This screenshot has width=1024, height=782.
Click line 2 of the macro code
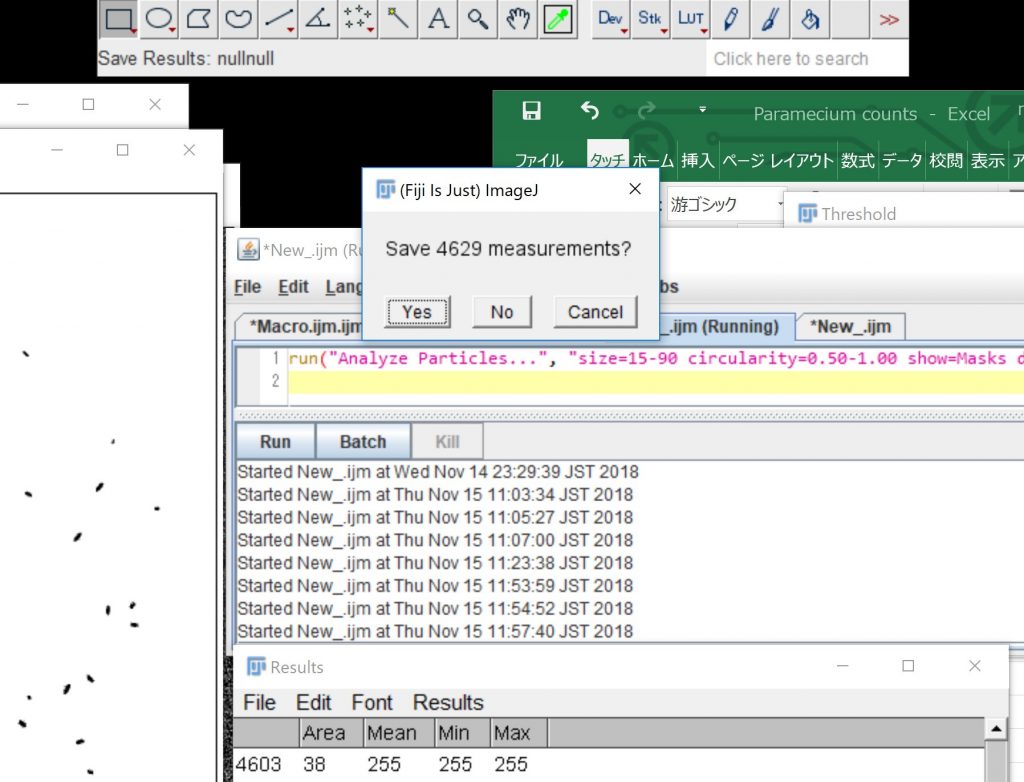pyautogui.click(x=656, y=381)
